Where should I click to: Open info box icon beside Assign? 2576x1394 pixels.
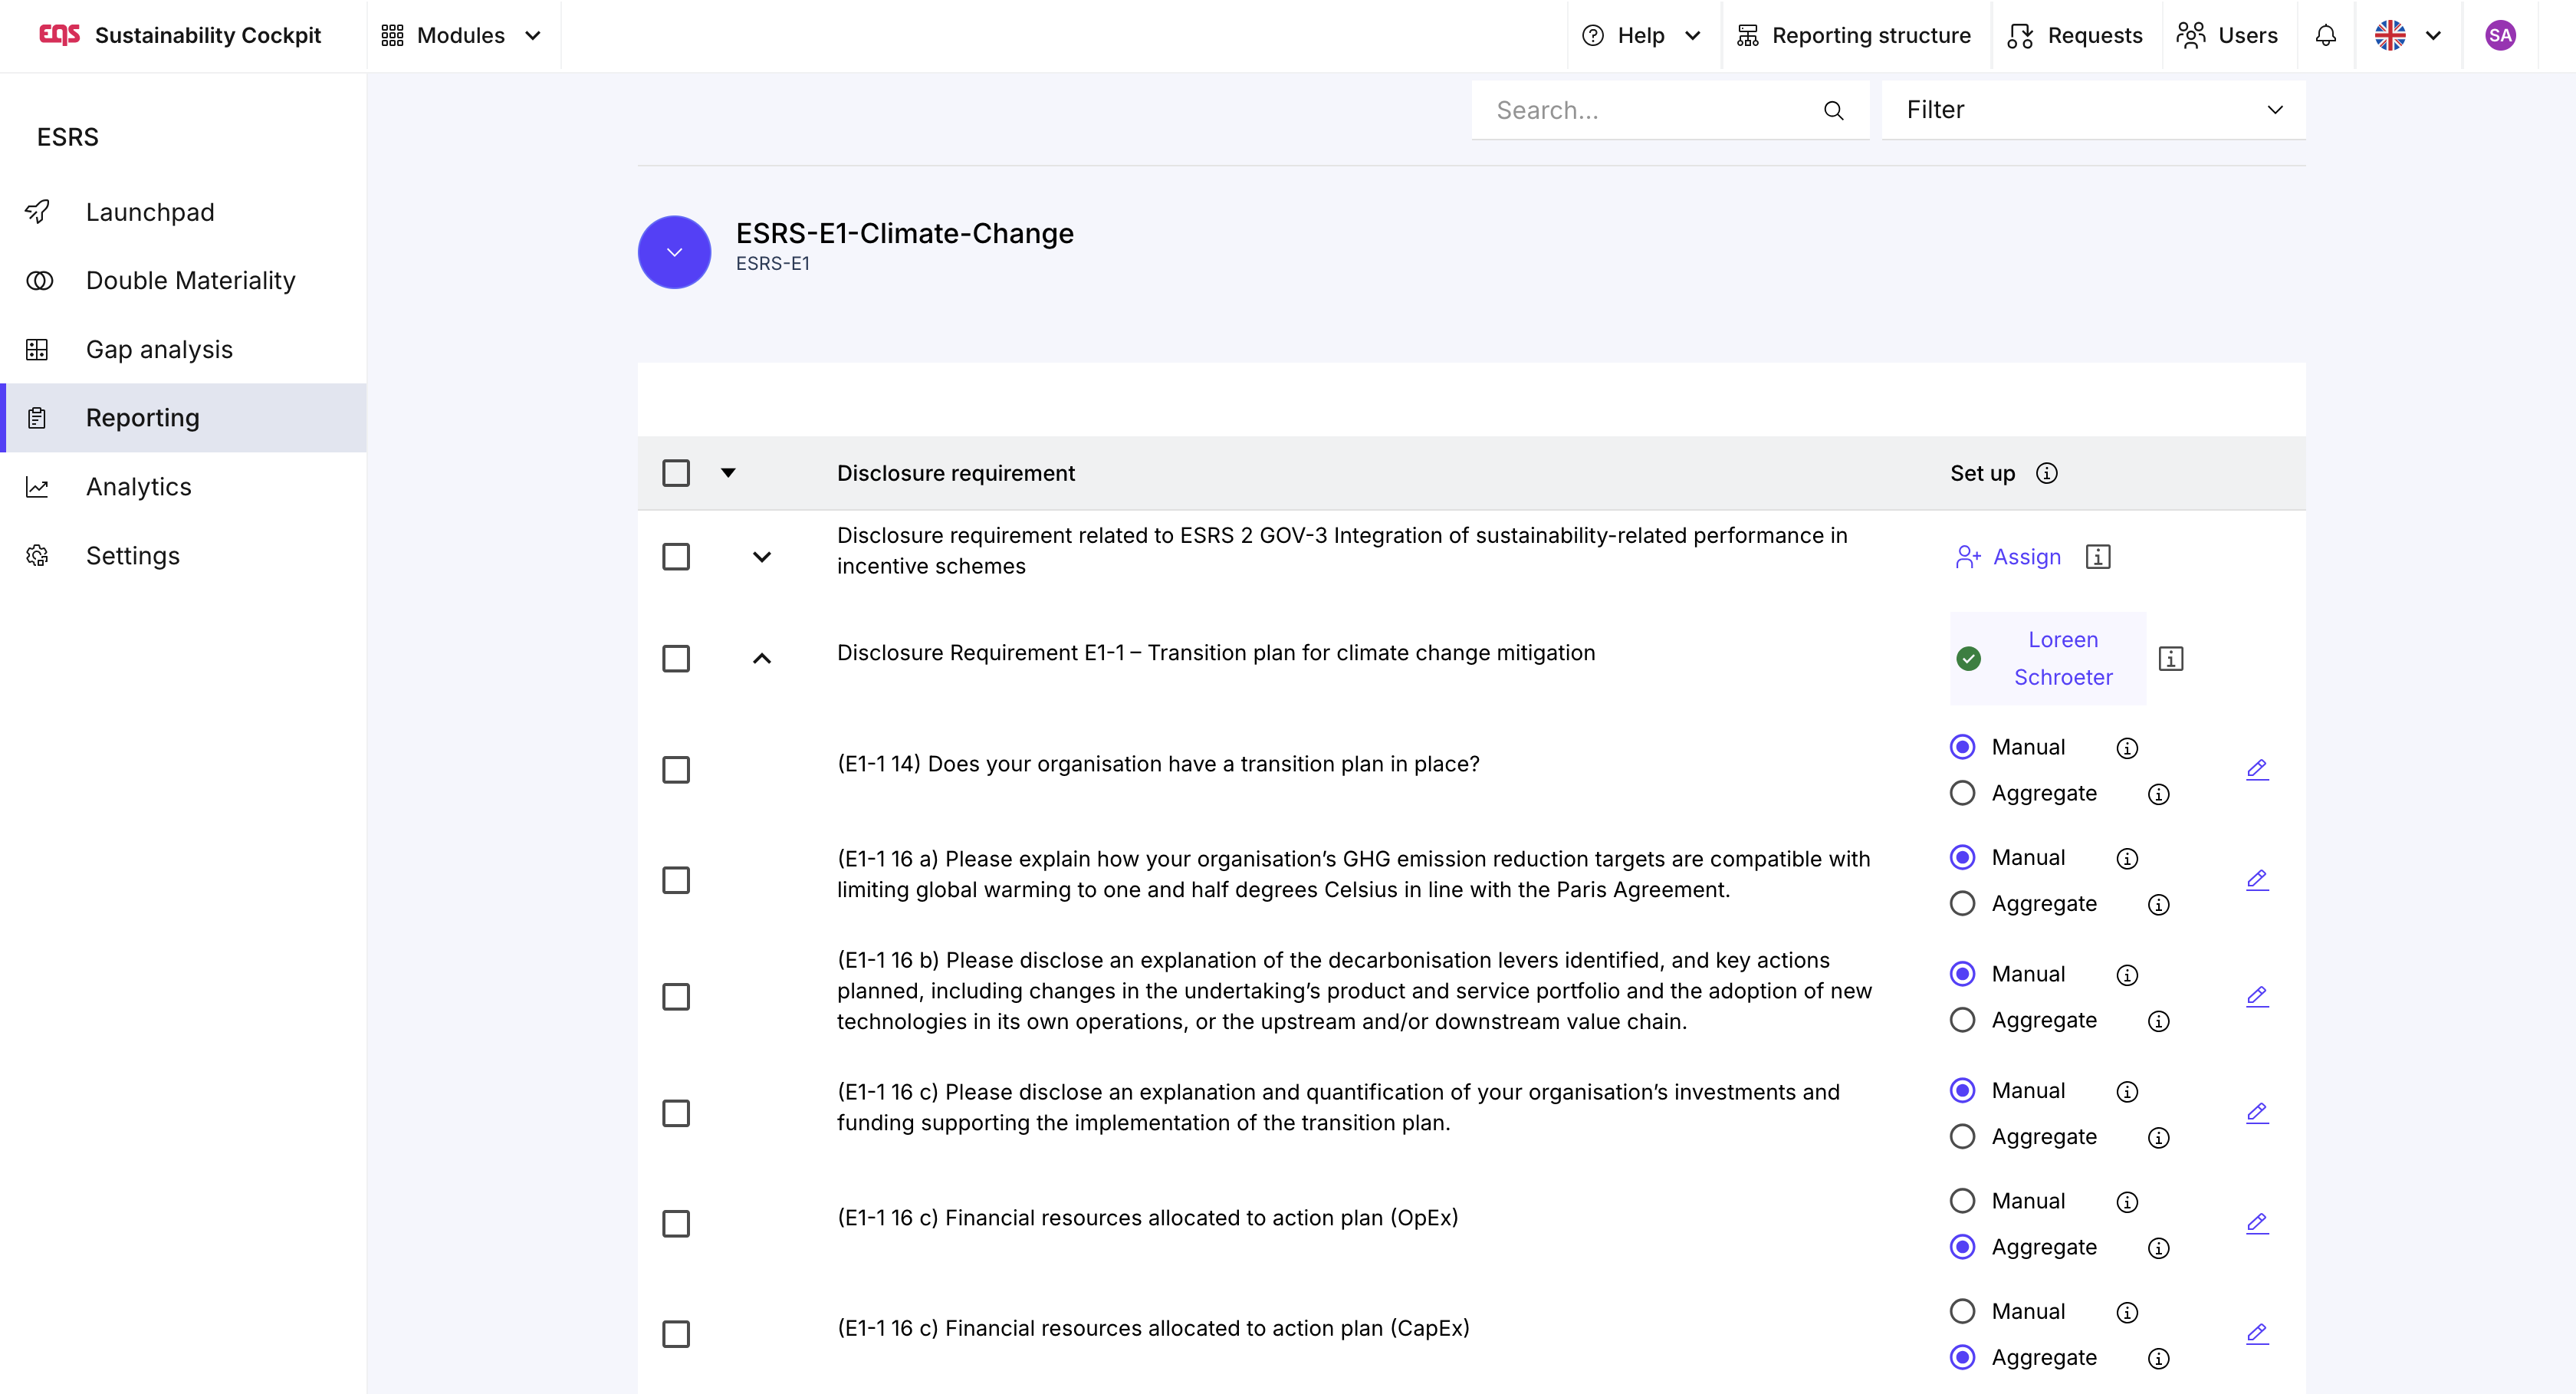(2098, 557)
